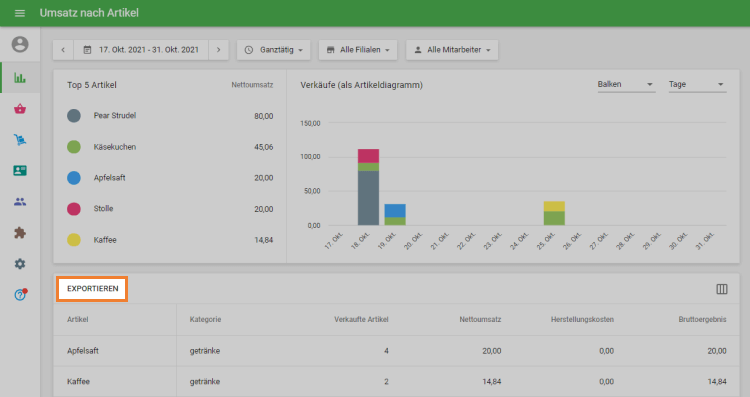
Task: Click the Pear Strudel gray color dot
Action: [x=74, y=116]
